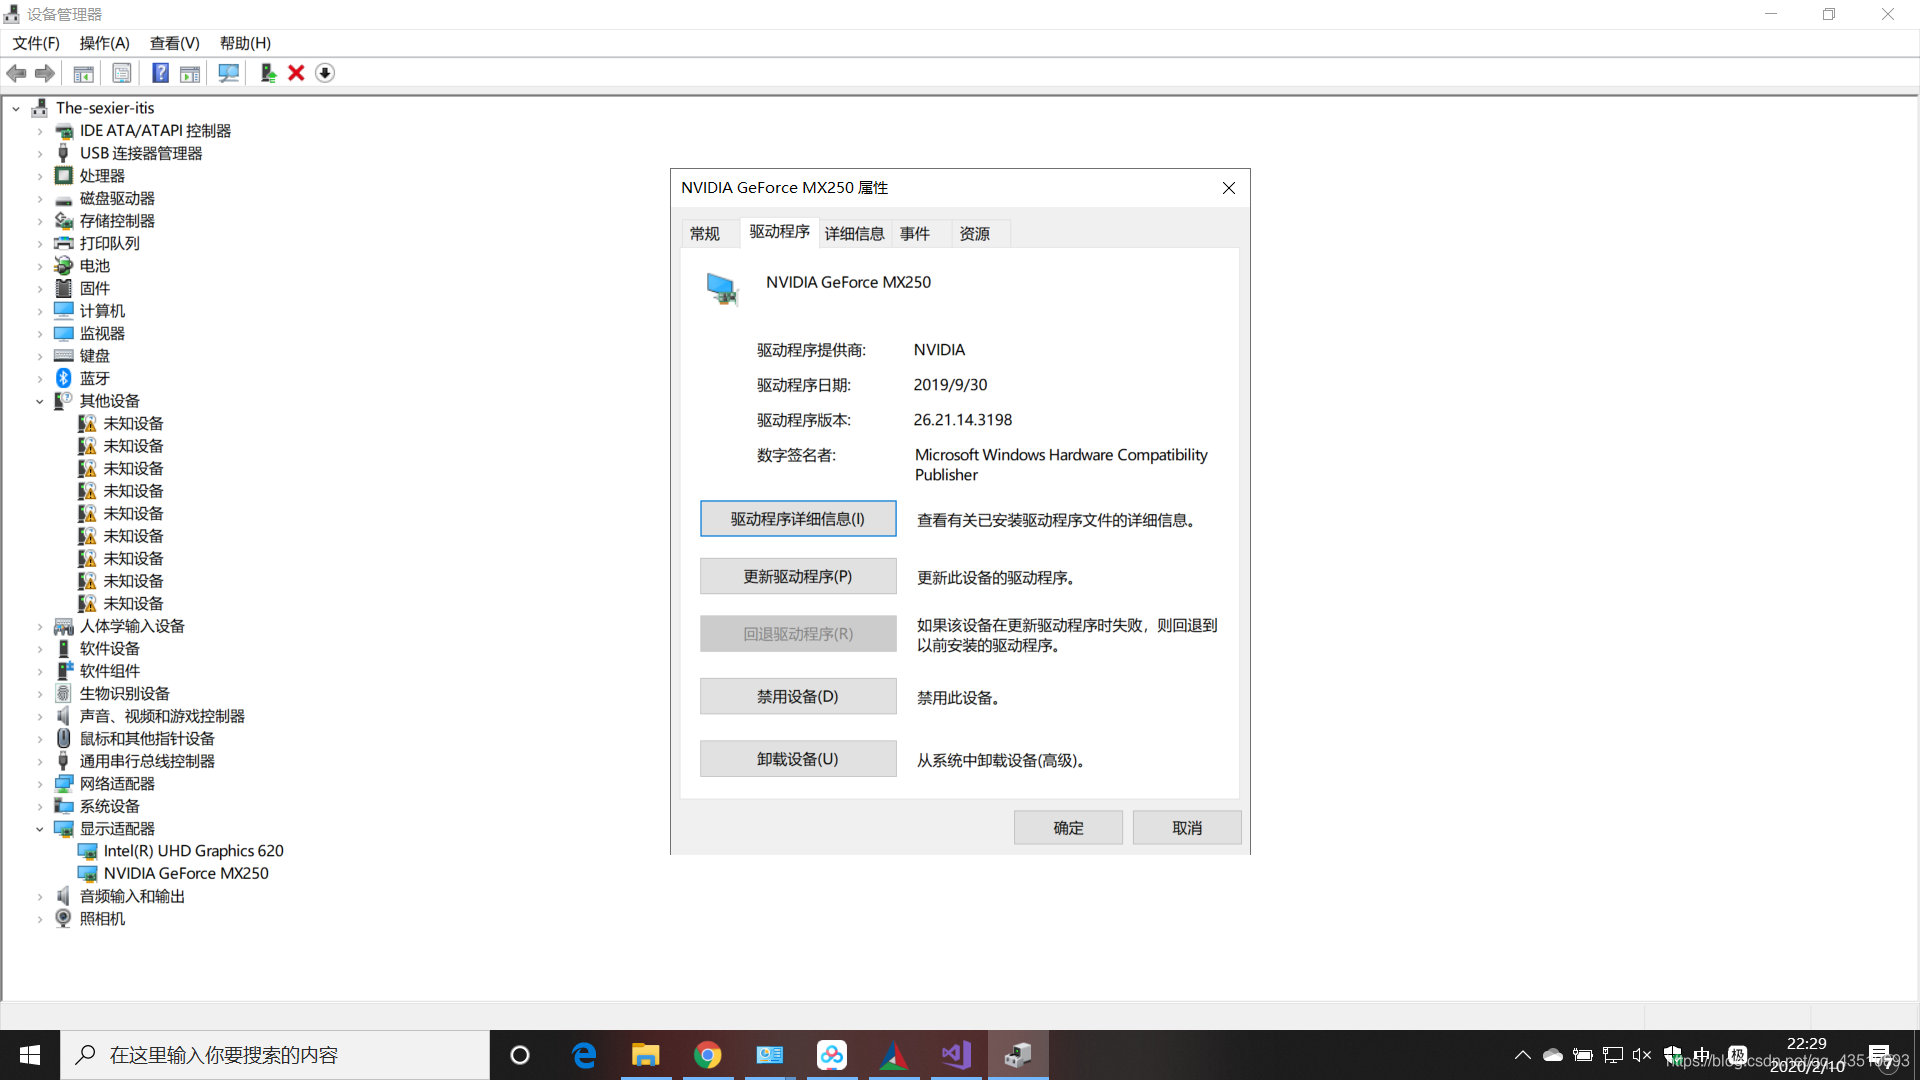This screenshot has height=1080, width=1920.
Task: Click the red Uninstall device toolbar icon
Action: (296, 73)
